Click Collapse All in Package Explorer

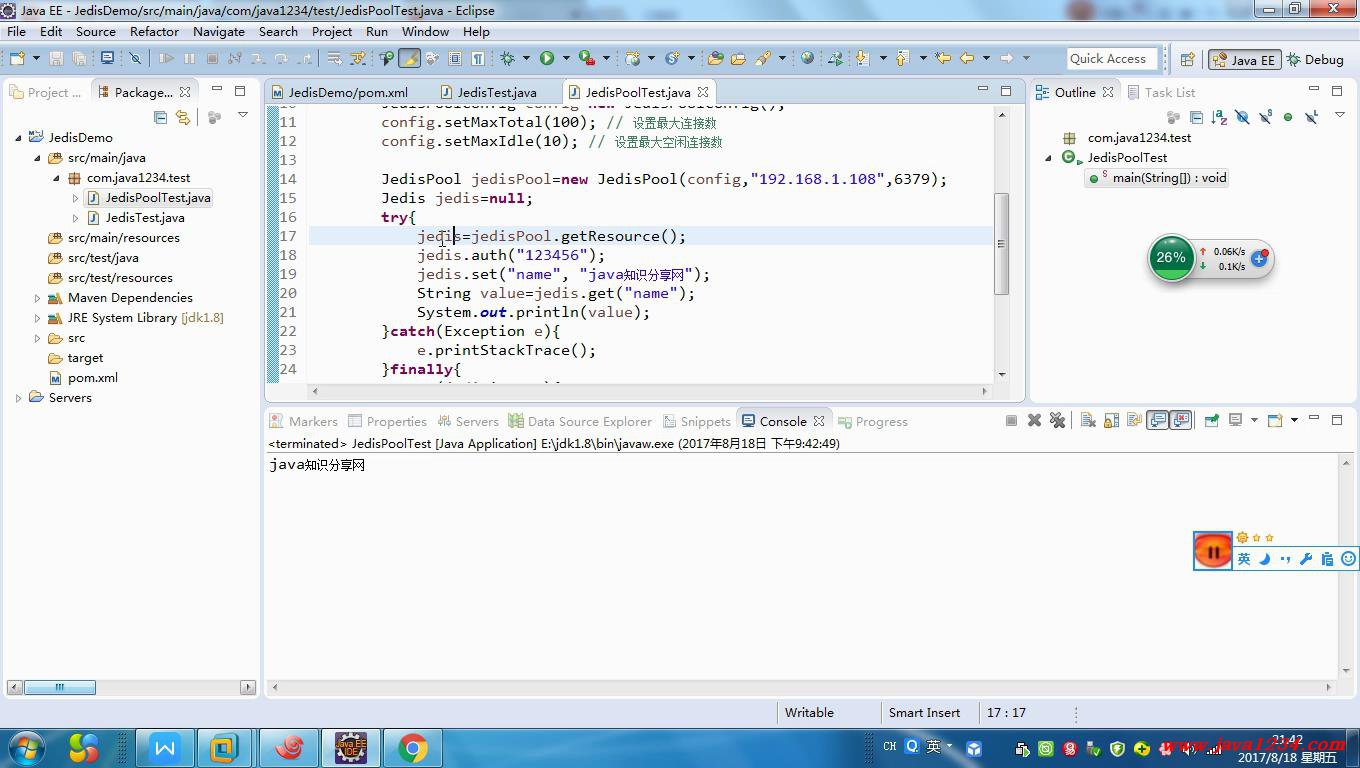[x=160, y=117]
